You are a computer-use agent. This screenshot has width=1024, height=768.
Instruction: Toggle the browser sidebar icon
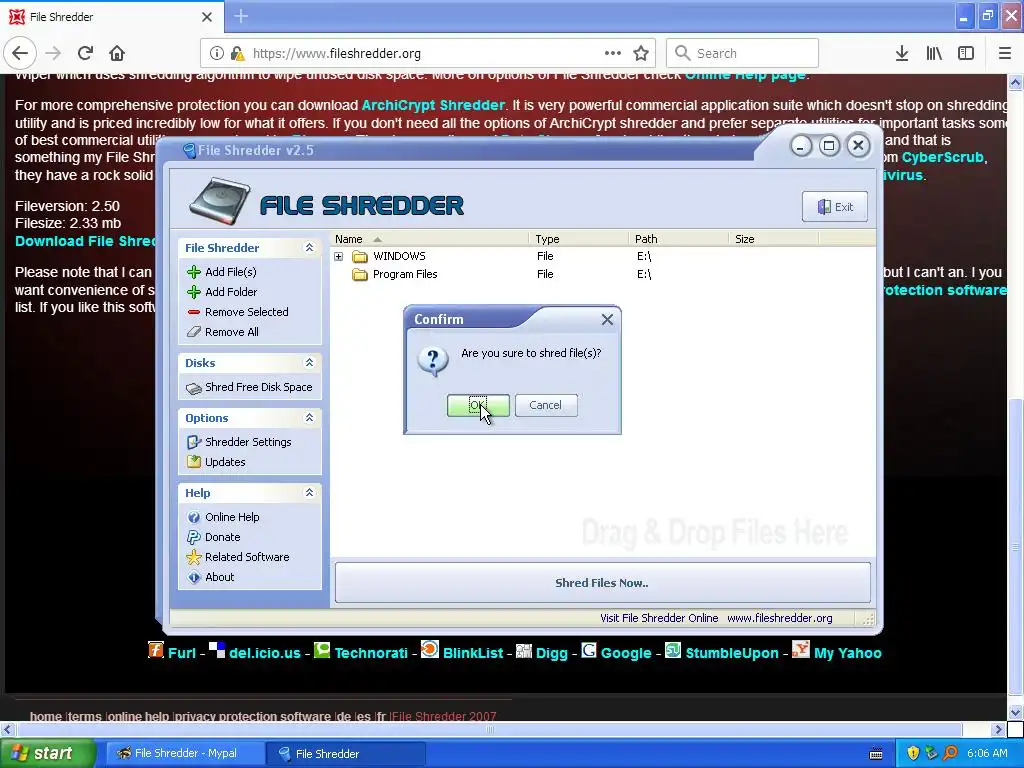coord(966,54)
